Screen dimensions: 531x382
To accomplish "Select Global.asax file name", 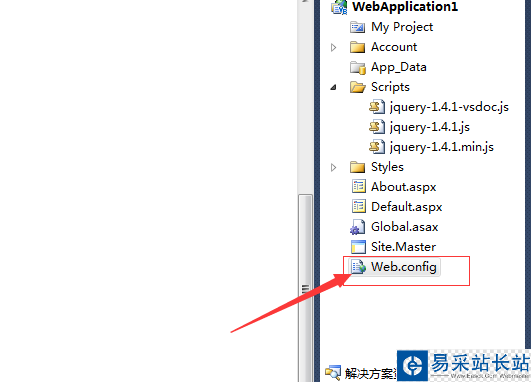I will point(405,227).
